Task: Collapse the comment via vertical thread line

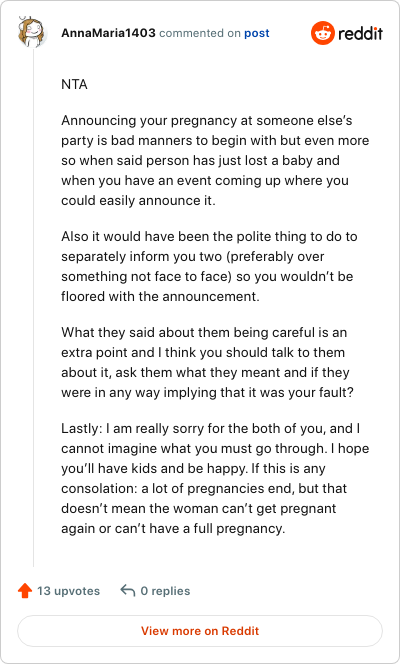Action: click(x=33, y=307)
